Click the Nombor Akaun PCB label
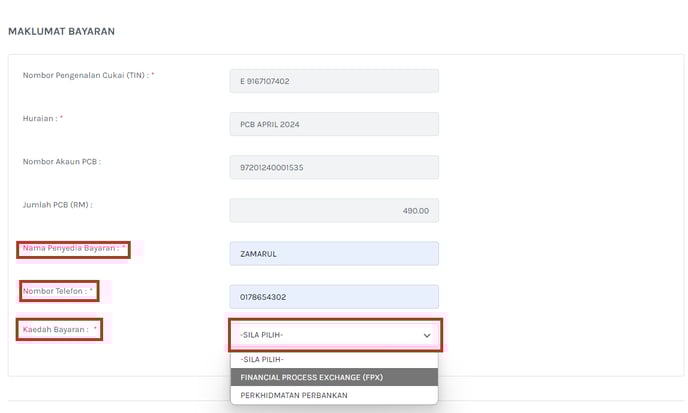 pos(61,161)
